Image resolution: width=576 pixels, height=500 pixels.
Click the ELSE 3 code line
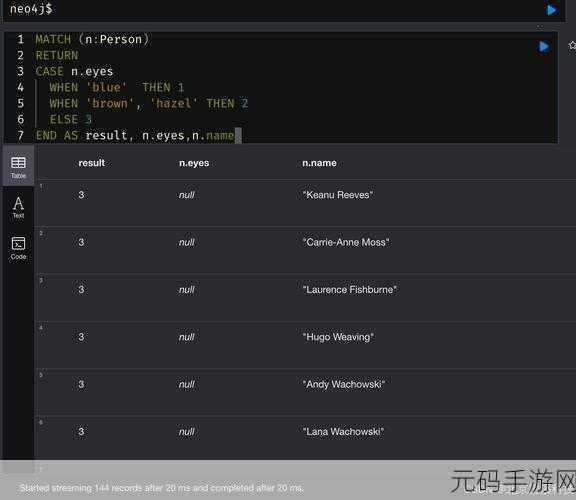pos(71,119)
